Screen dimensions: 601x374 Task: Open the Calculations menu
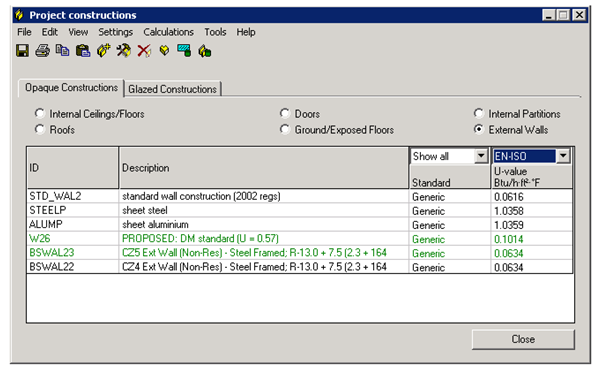168,32
